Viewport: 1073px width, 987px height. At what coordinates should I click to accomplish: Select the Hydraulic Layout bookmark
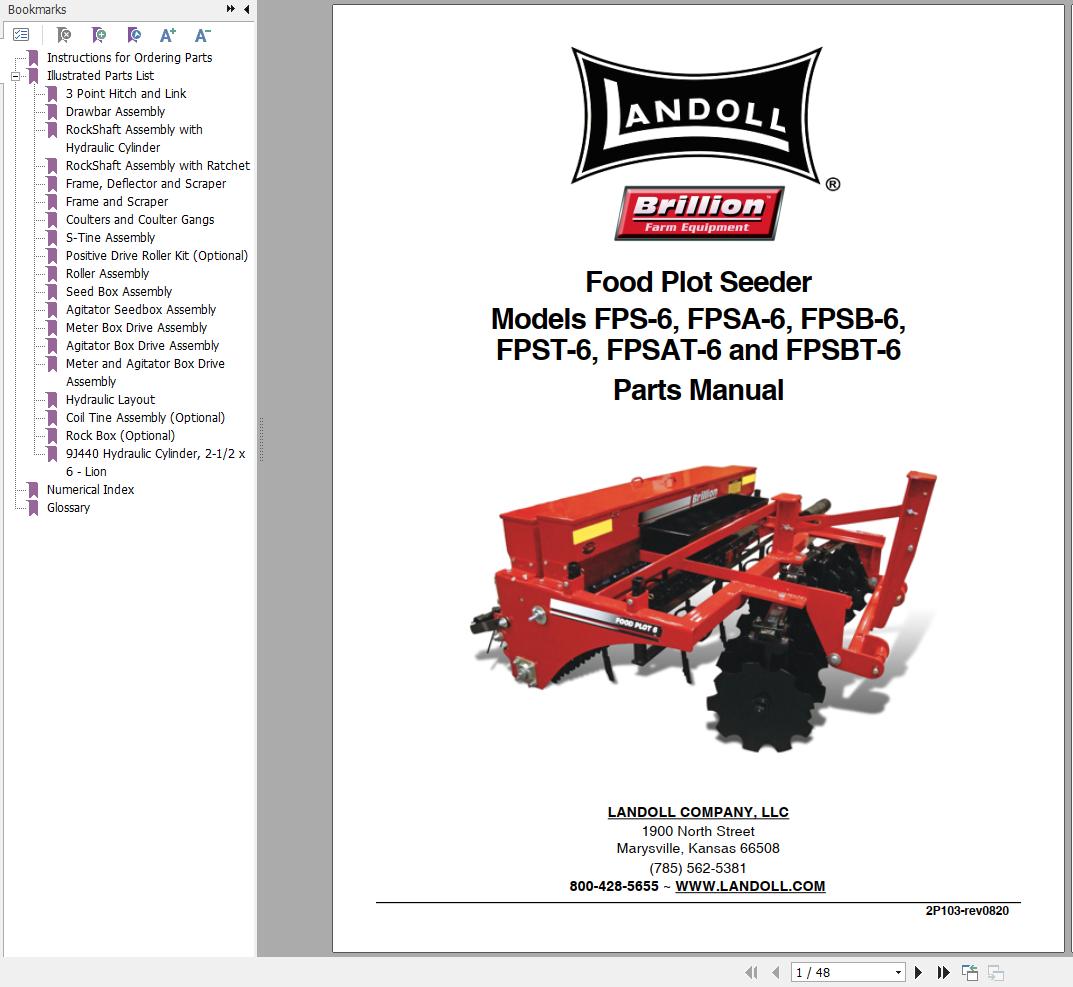pos(109,399)
